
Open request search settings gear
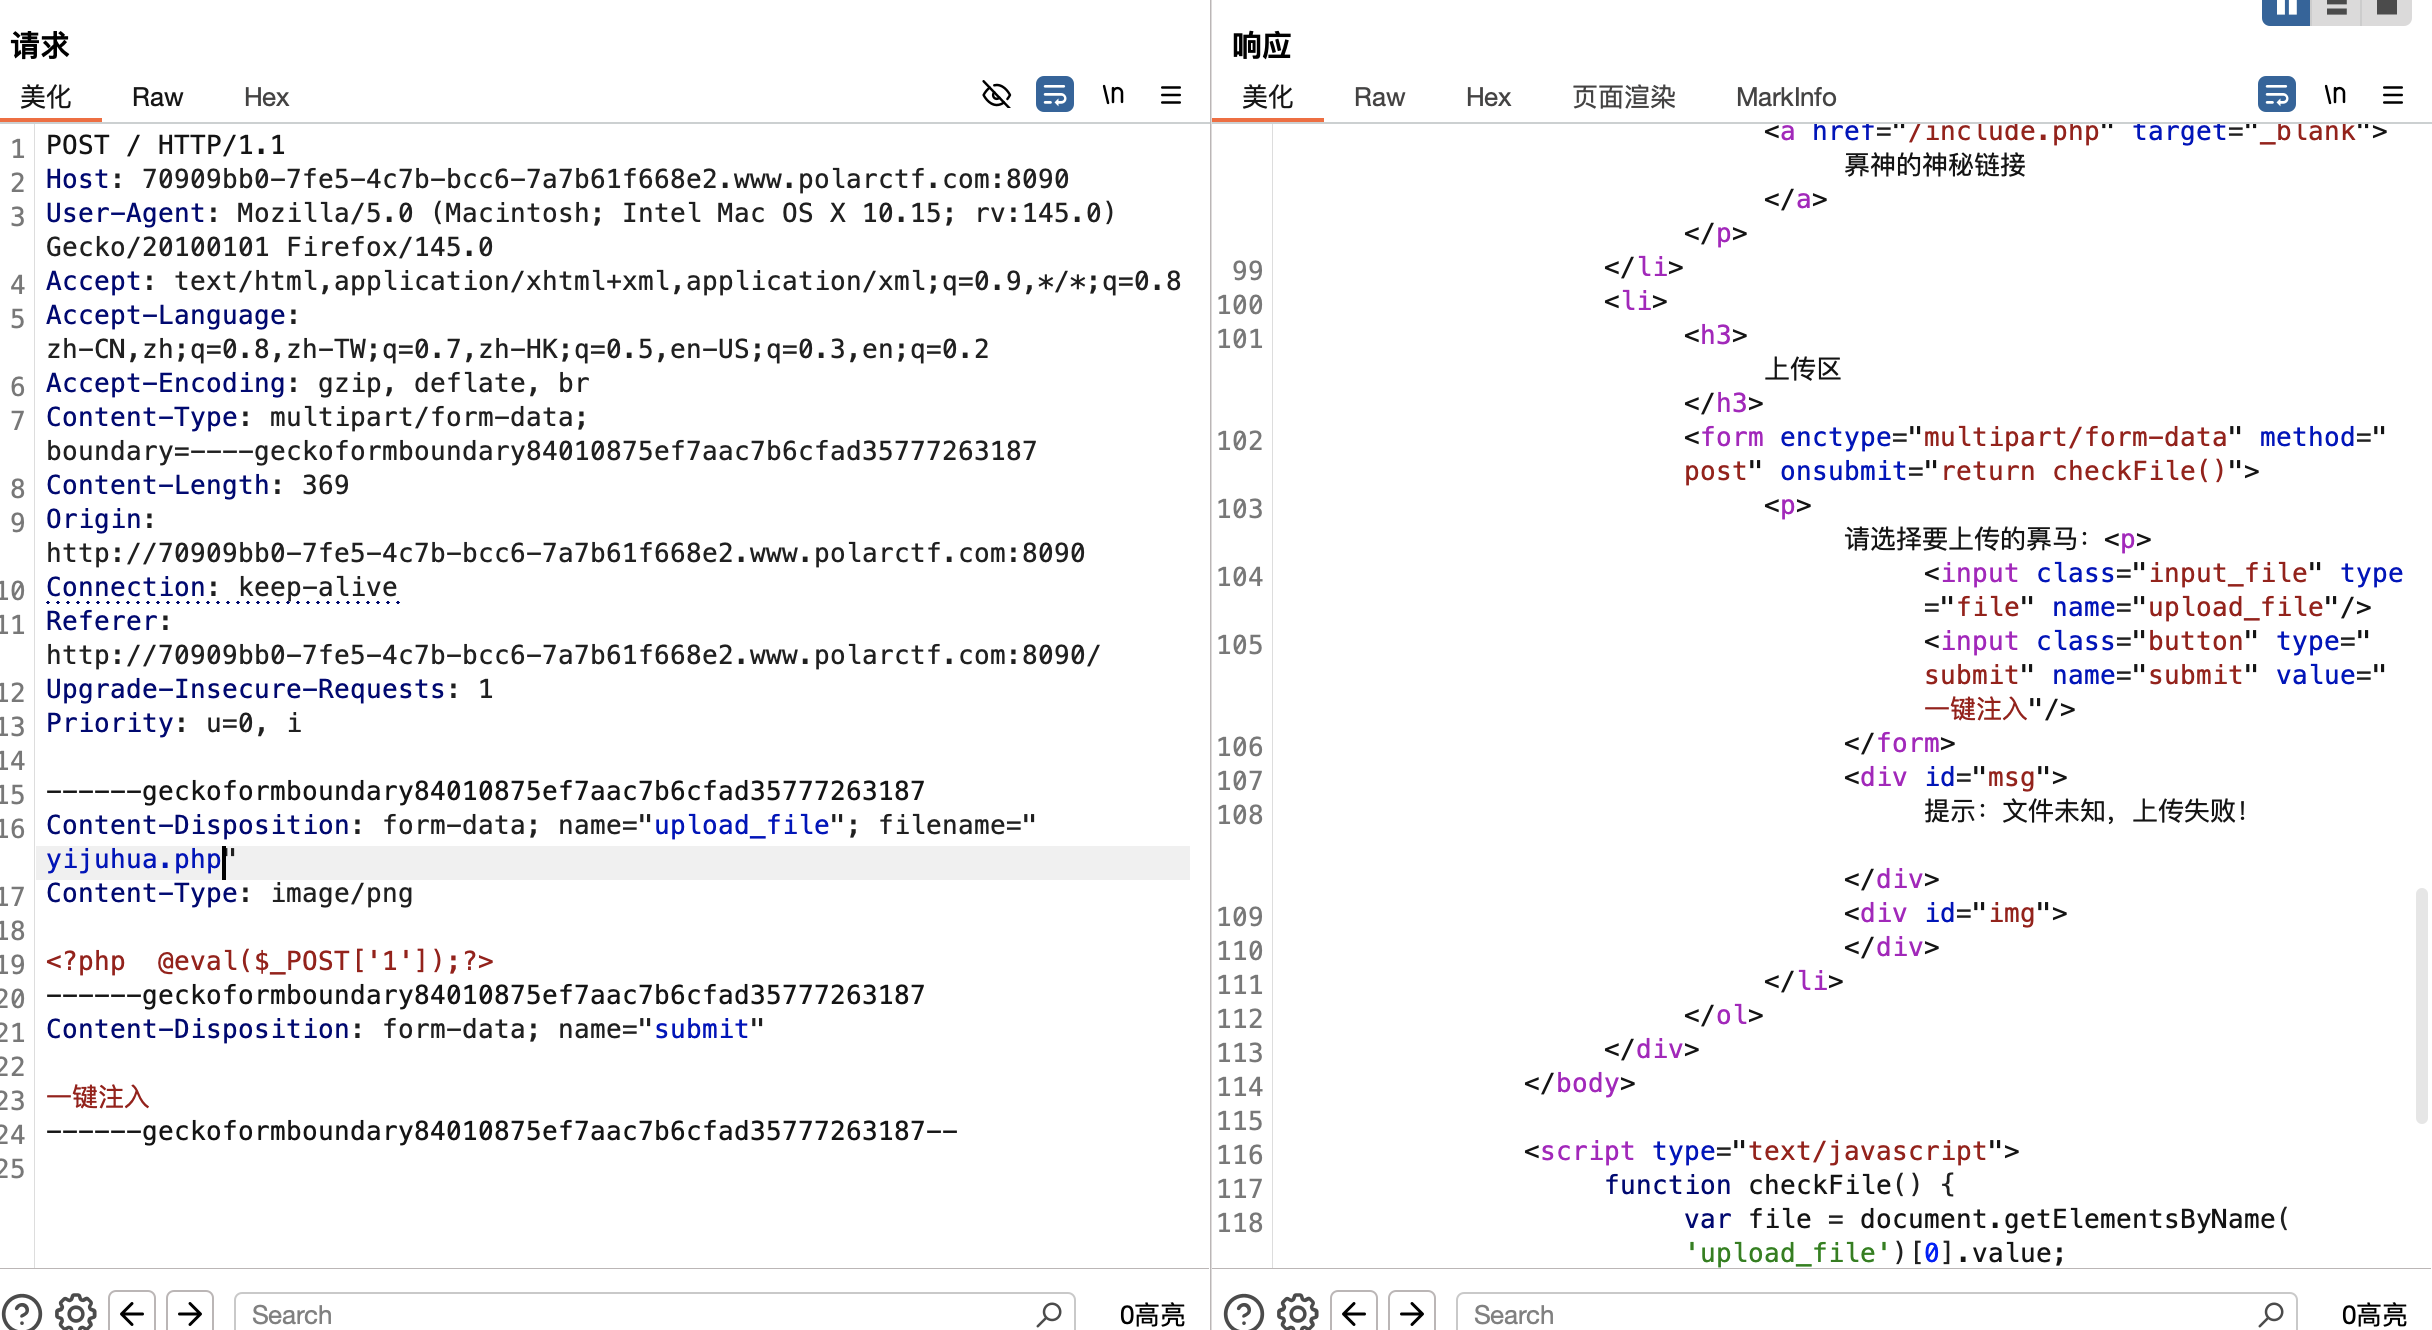76,1312
